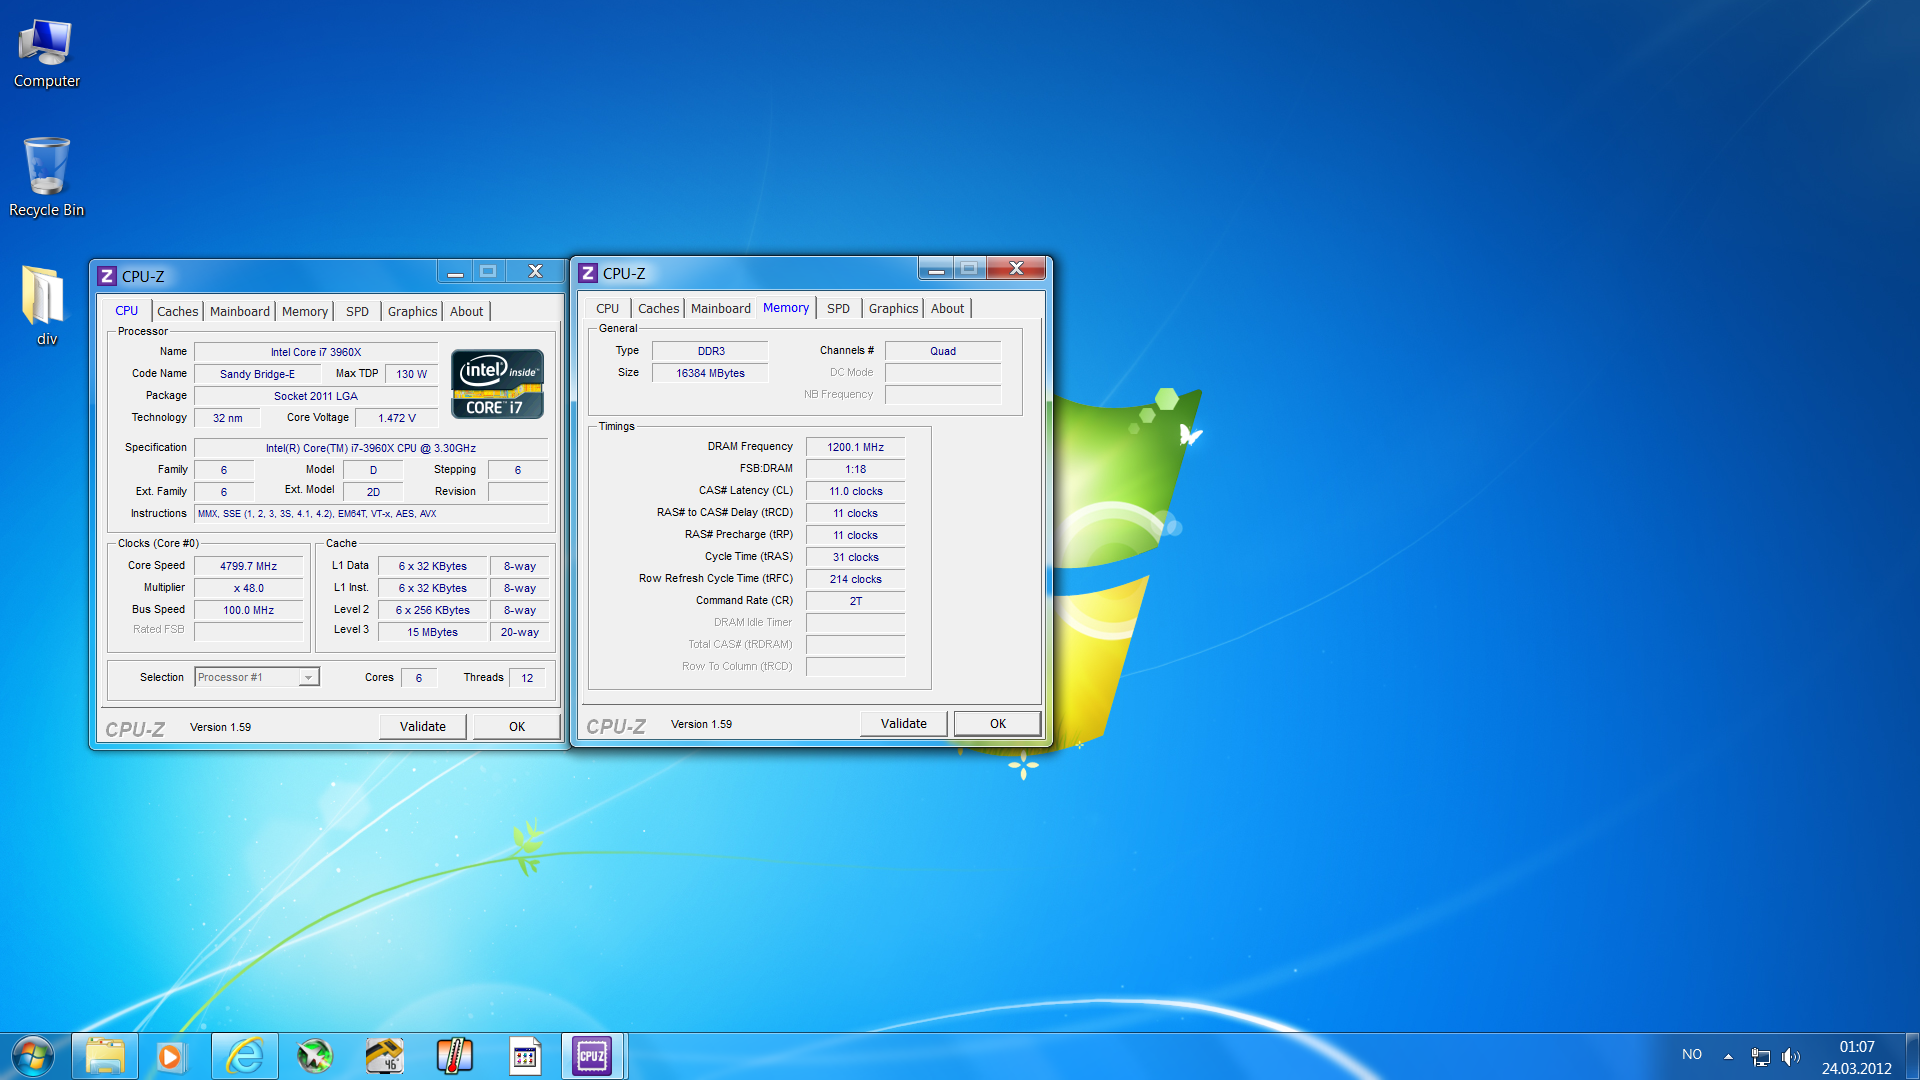The width and height of the screenshot is (1920, 1080).
Task: Open Graphics tab in Memory window
Action: 893,308
